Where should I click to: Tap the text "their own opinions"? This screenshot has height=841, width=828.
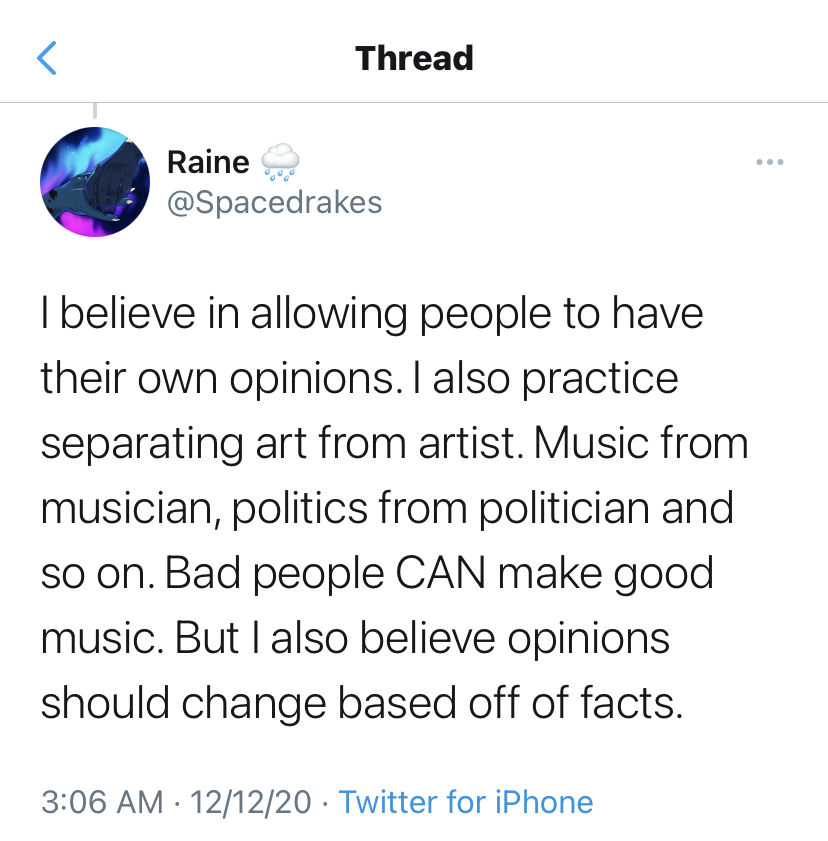tap(217, 380)
